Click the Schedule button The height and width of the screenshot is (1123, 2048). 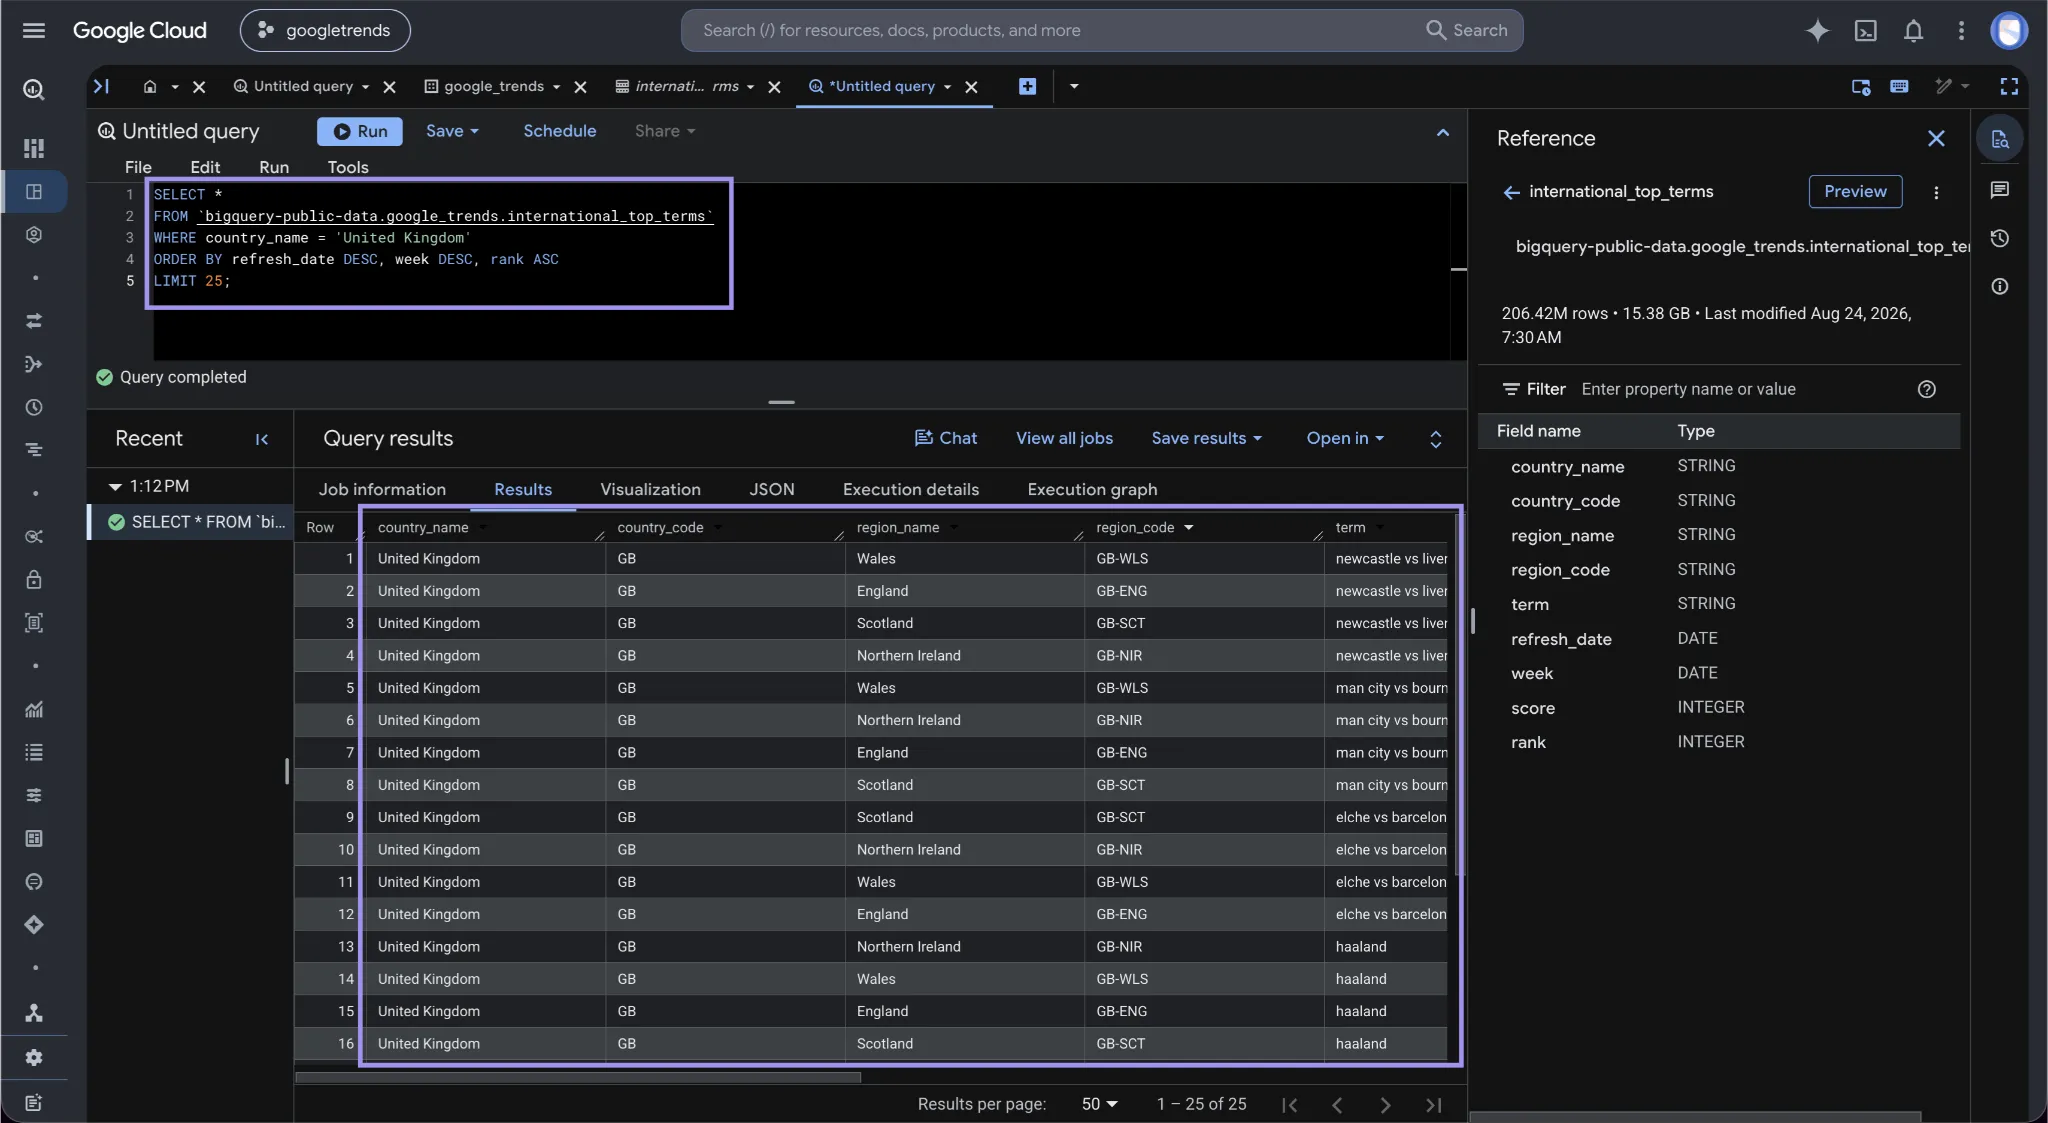pos(560,131)
